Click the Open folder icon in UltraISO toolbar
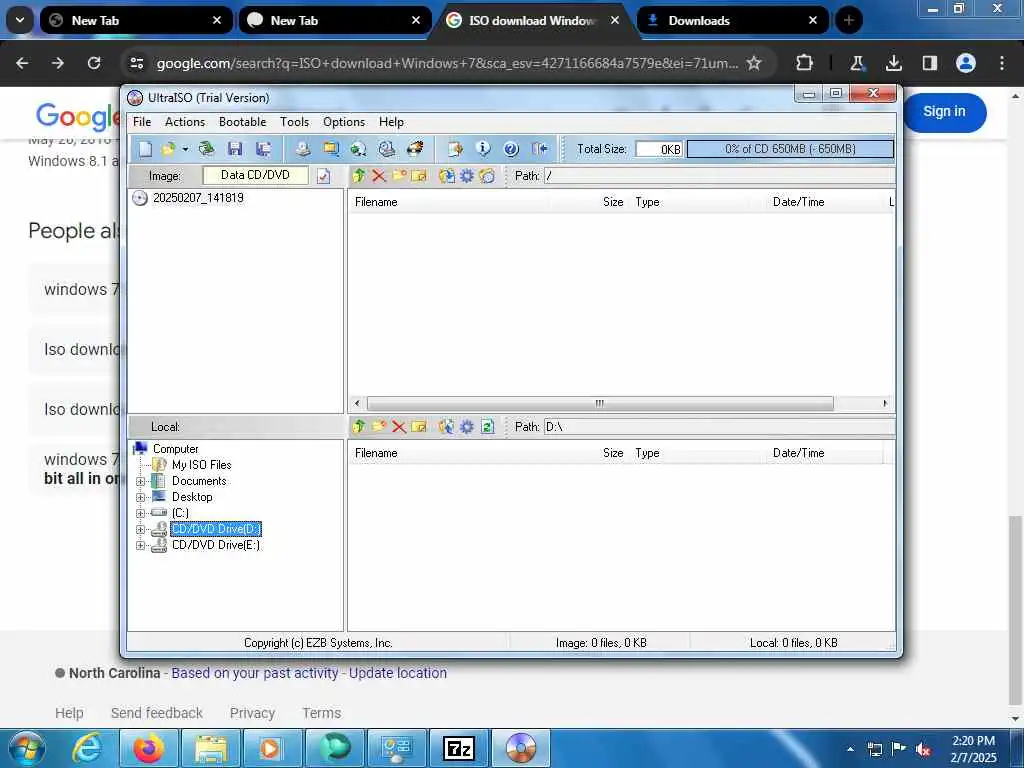This screenshot has height=768, width=1024. [168, 149]
